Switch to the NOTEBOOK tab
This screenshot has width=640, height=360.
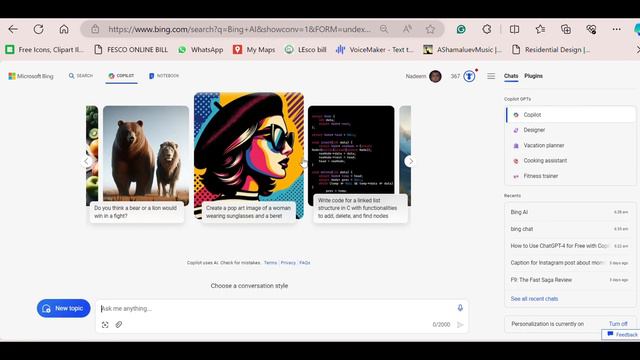click(x=164, y=76)
